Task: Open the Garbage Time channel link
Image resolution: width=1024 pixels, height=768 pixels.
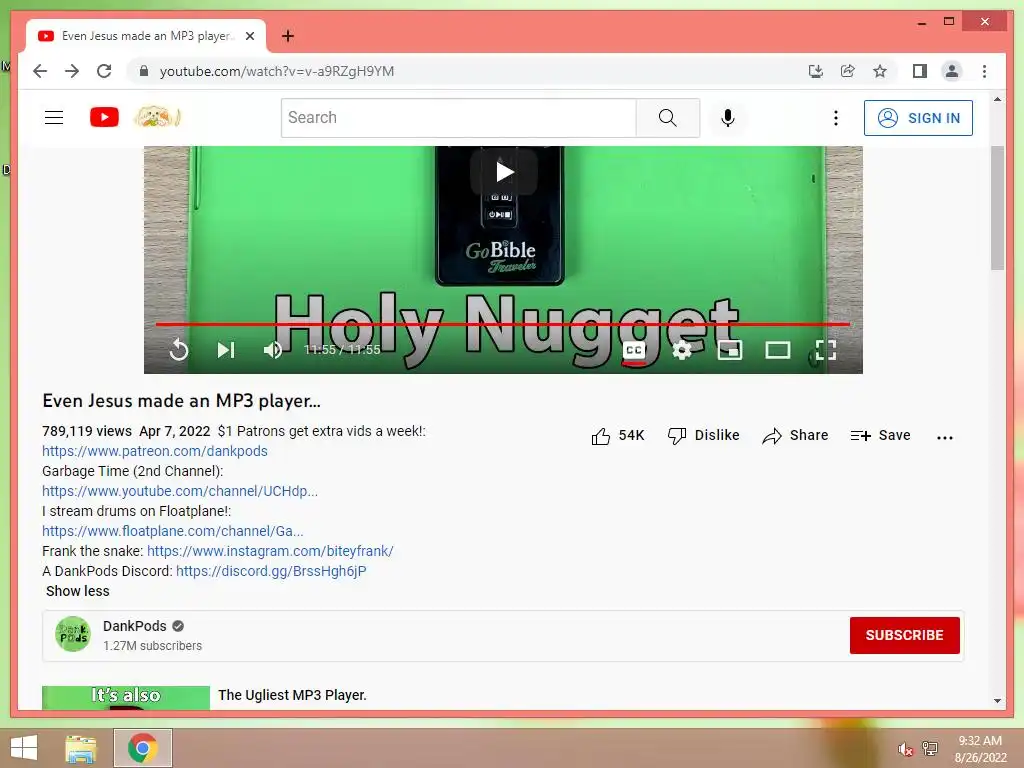Action: (x=180, y=491)
